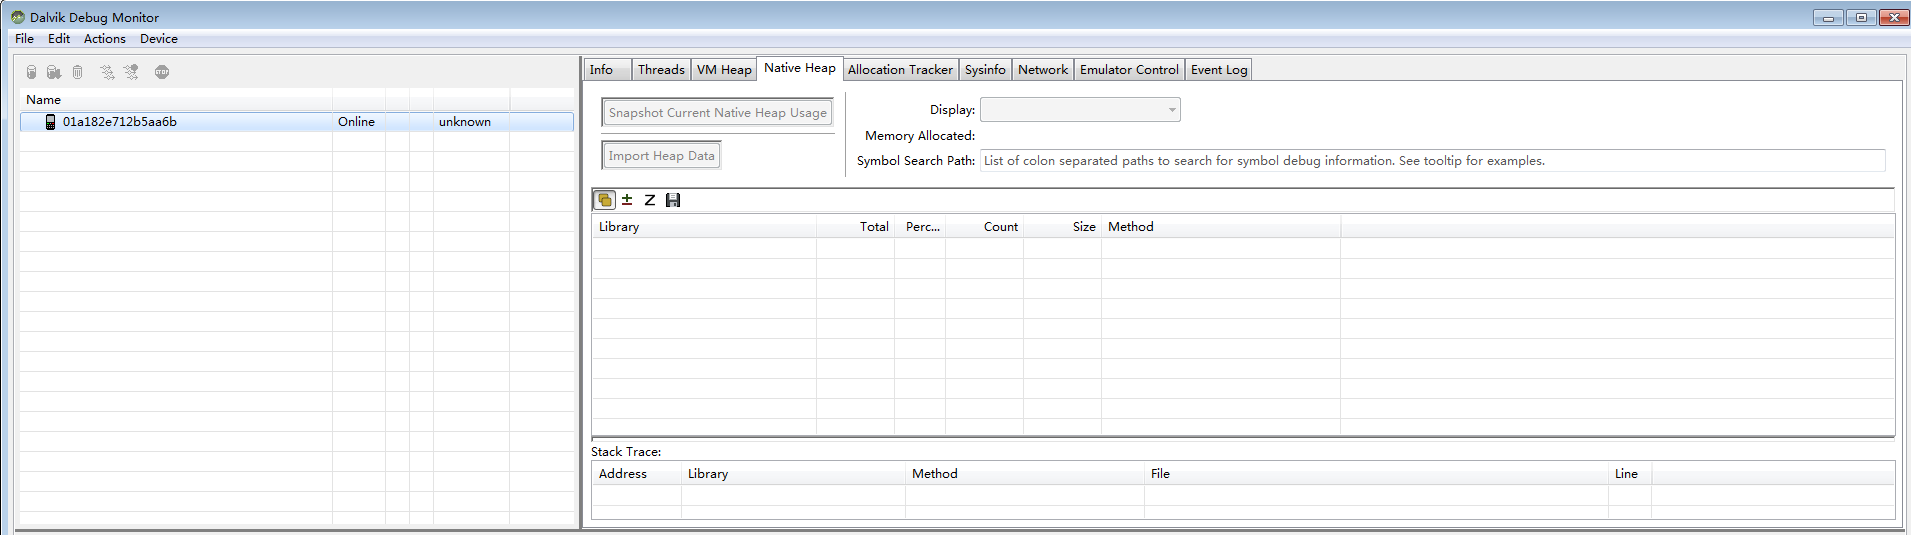This screenshot has height=535, width=1911.
Task: Open the File menu
Action: click(24, 39)
